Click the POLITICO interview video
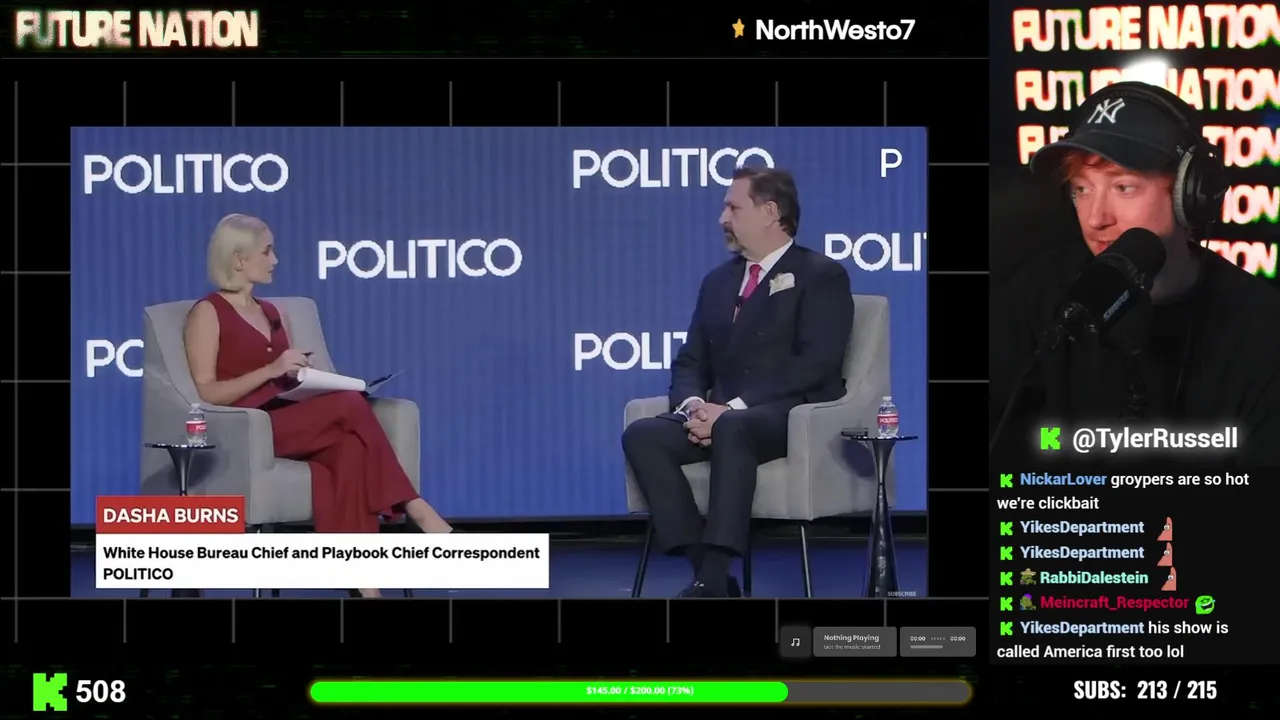 coord(498,362)
